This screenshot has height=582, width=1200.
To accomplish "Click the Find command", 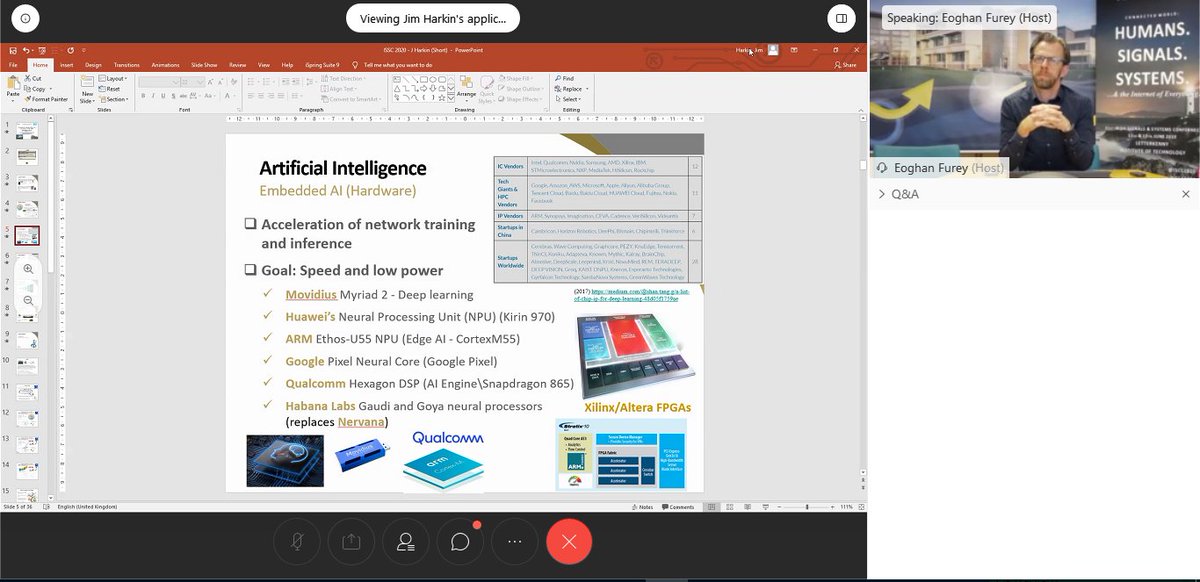I will coord(564,78).
